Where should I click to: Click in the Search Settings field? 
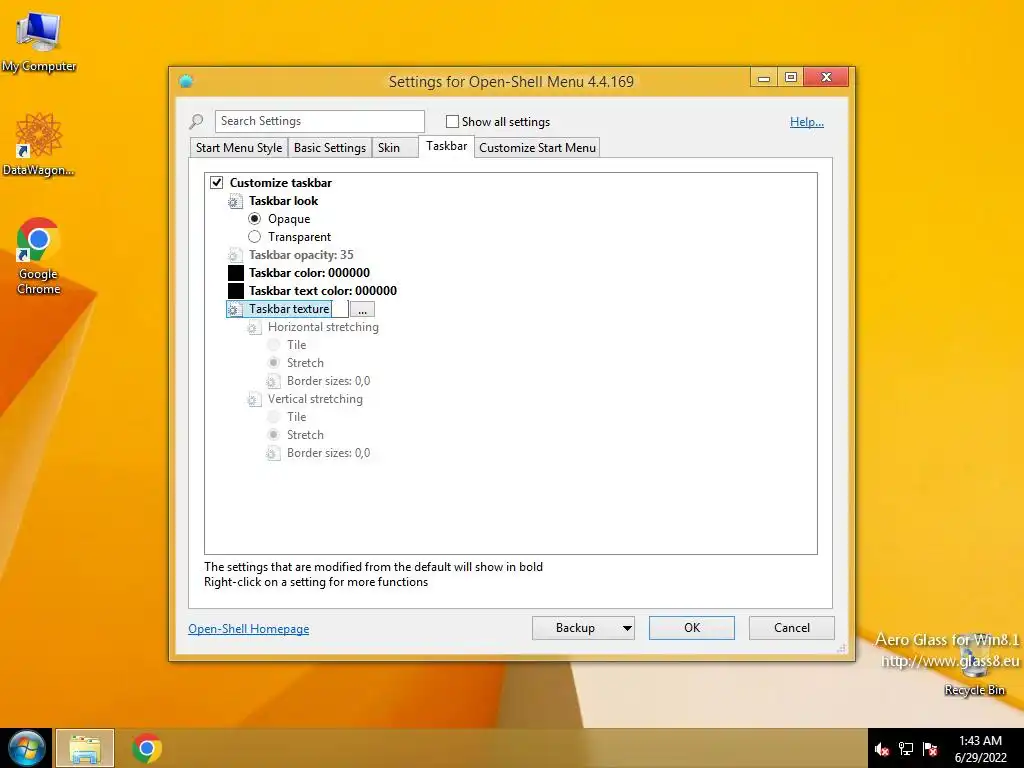pyautogui.click(x=319, y=121)
